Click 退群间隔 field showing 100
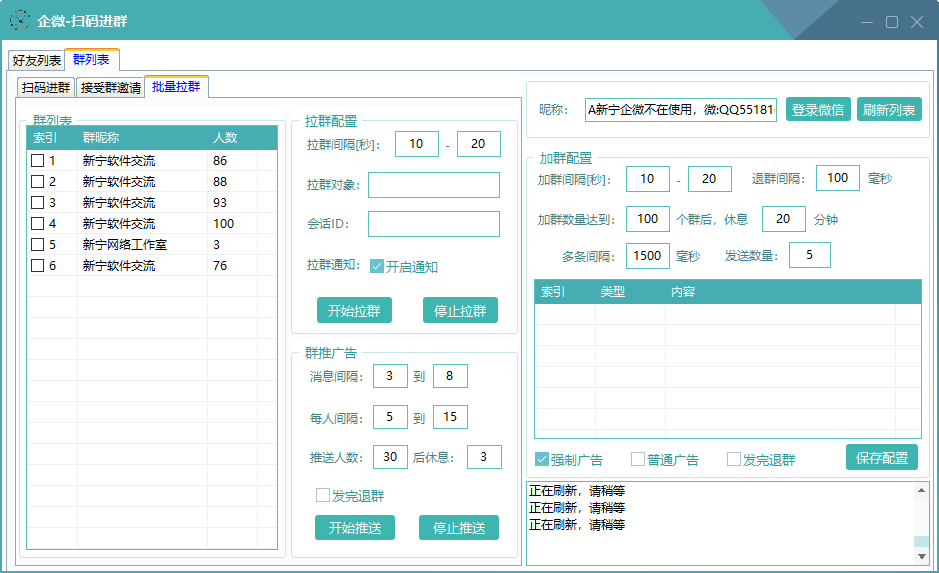 [838, 178]
